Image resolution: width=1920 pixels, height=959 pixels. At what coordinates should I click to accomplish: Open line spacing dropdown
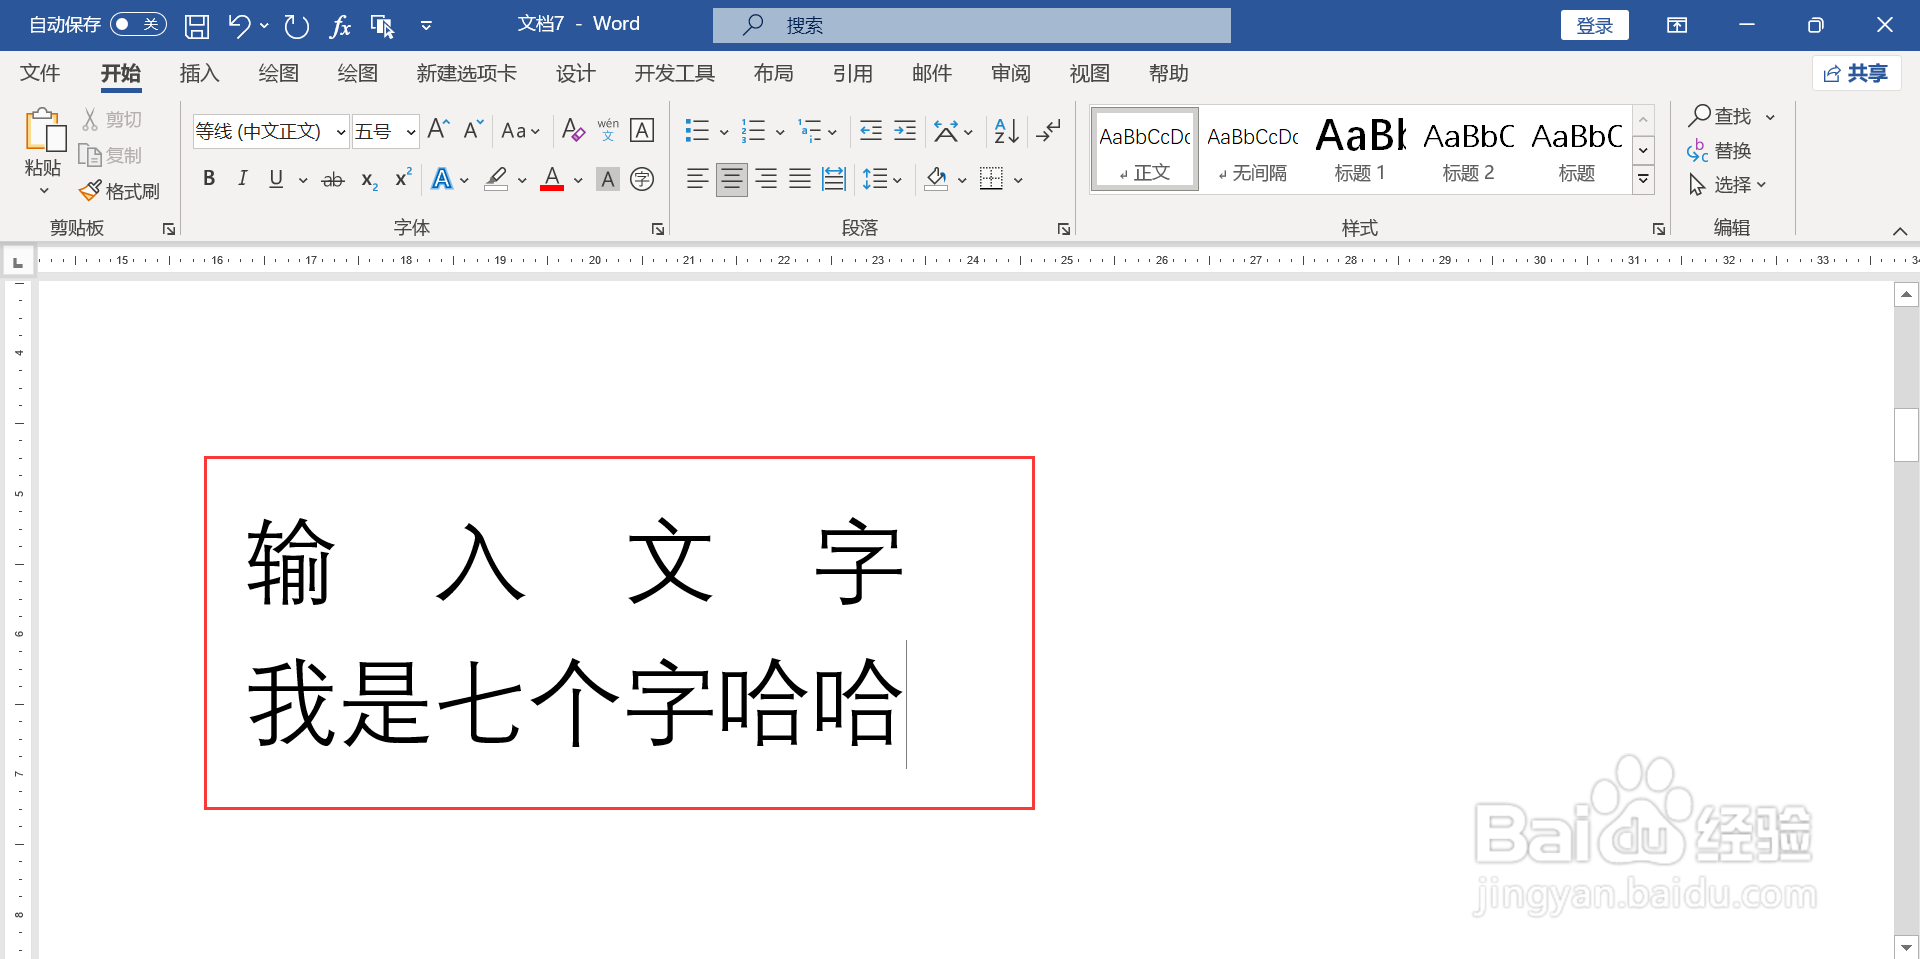click(883, 180)
